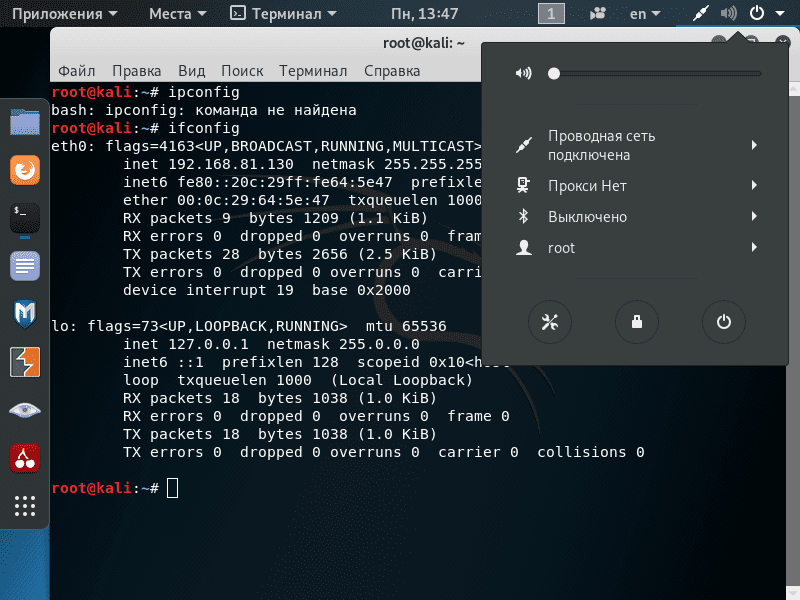Click the Cherrytree icon in the dock
The image size is (800, 600).
coord(25,458)
